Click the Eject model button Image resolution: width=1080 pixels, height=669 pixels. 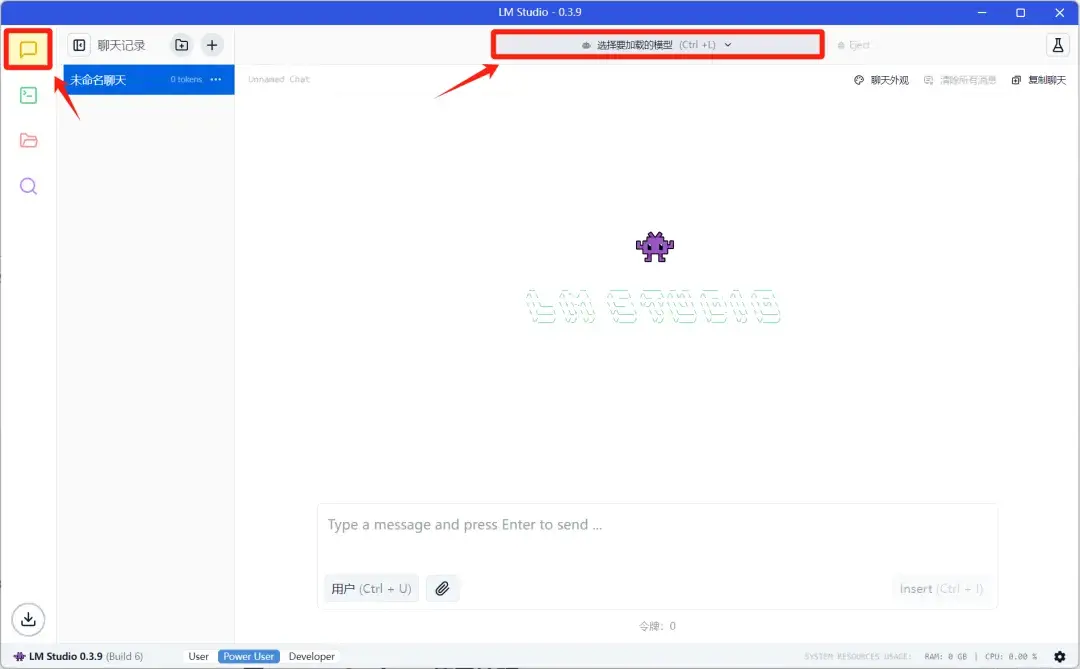pyautogui.click(x=853, y=45)
